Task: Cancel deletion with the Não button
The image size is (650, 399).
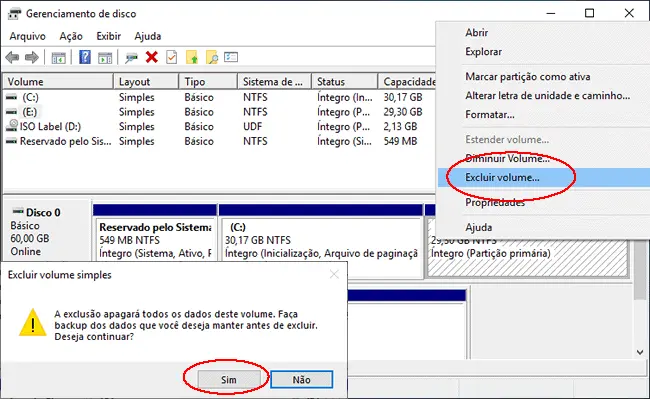Action: [301, 380]
